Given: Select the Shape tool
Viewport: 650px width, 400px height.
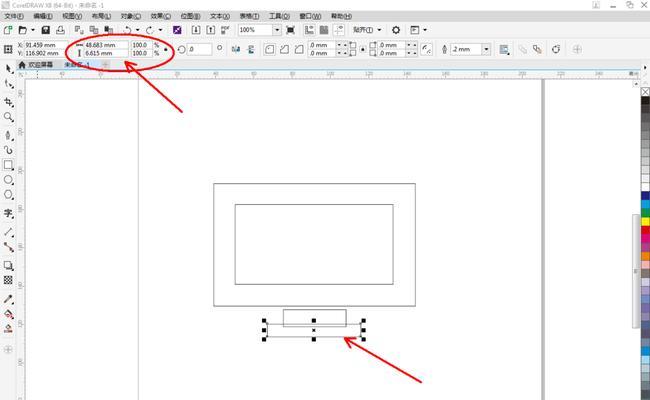Looking at the screenshot, I should click(x=9, y=84).
